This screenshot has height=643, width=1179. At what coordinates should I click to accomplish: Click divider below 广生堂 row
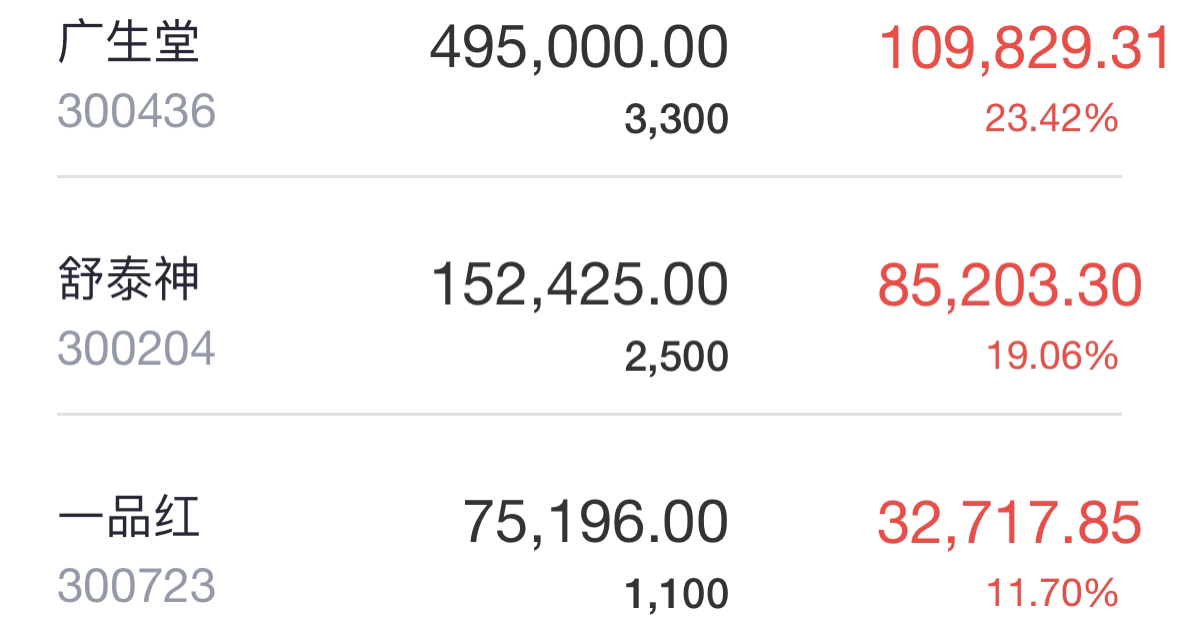pos(590,177)
